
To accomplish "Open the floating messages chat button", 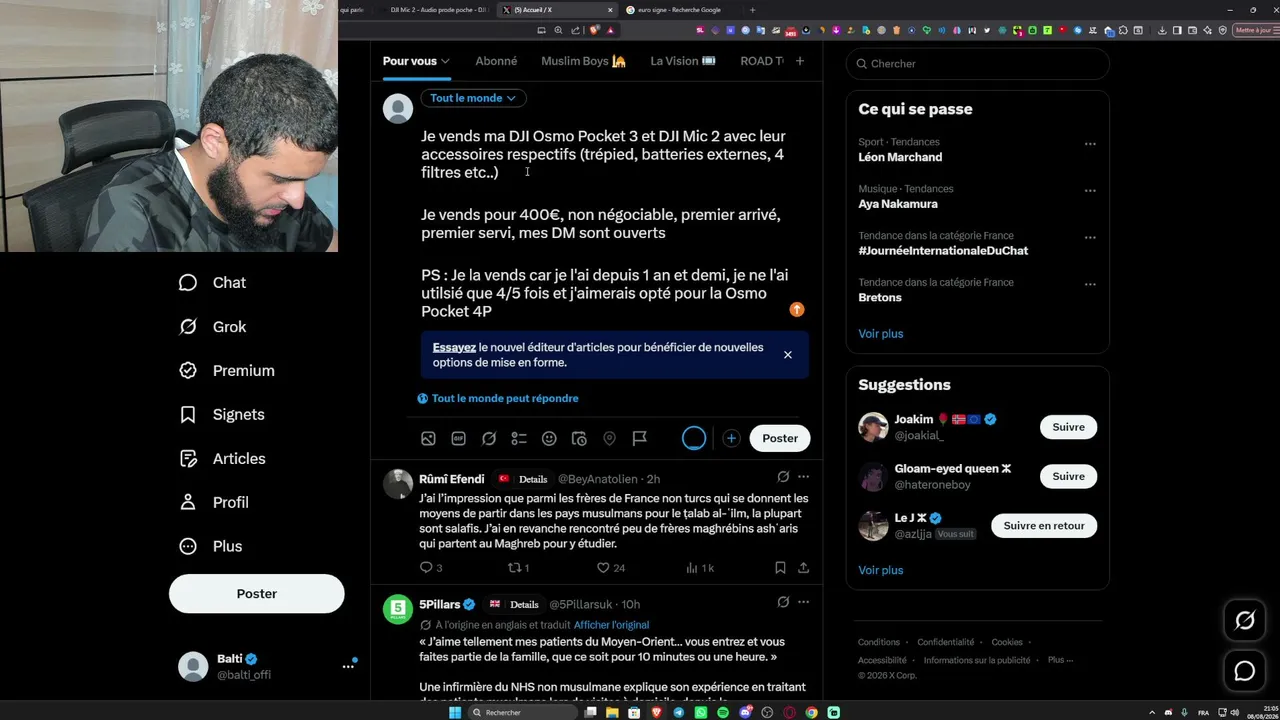I will [x=1245, y=671].
